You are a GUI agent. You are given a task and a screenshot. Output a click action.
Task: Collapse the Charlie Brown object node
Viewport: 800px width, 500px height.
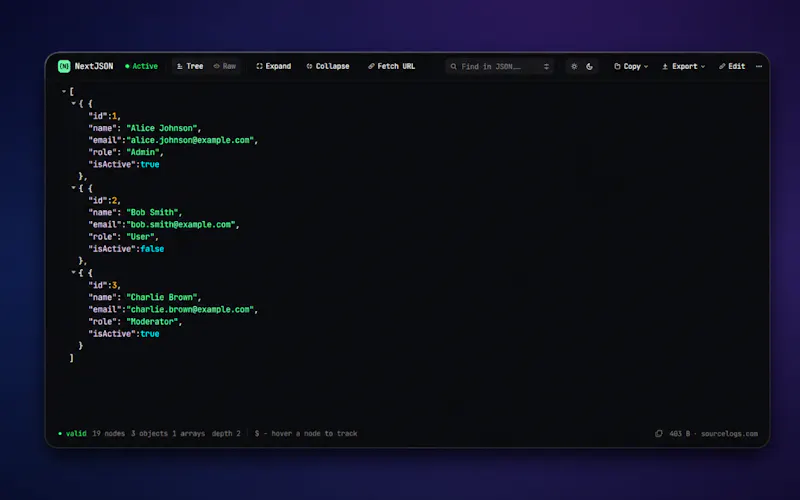(x=73, y=272)
